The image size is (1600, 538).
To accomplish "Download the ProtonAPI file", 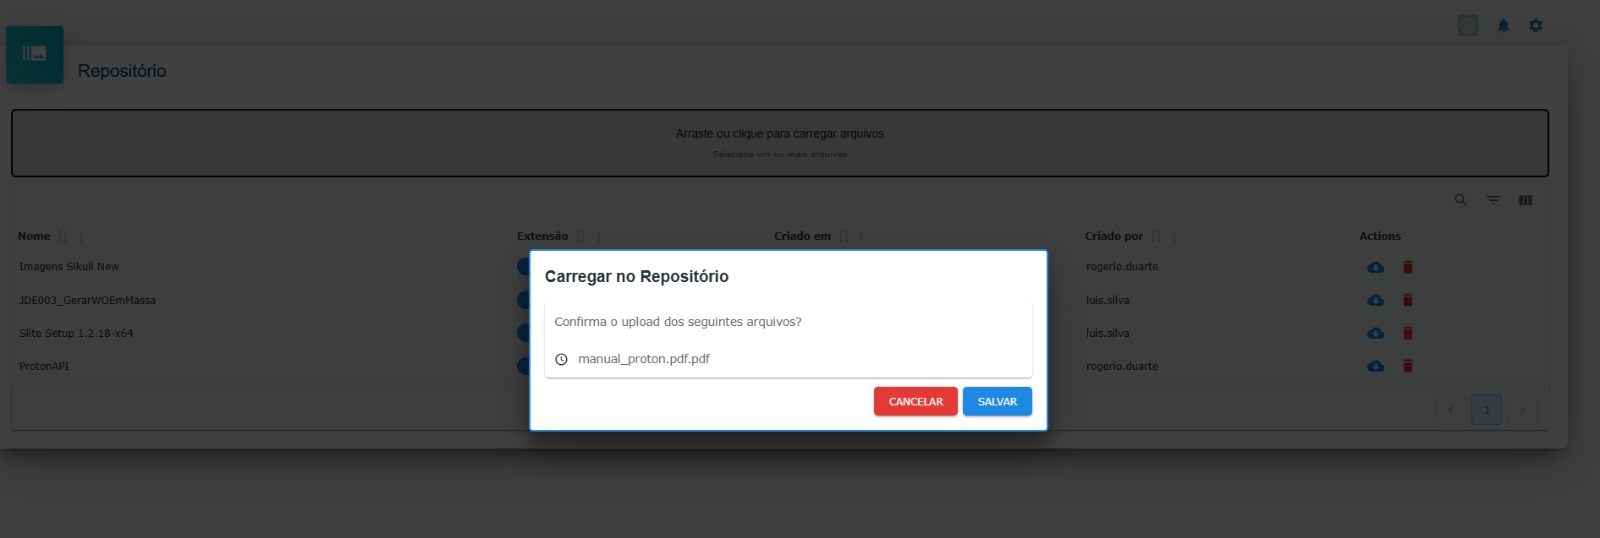I will [x=1376, y=366].
